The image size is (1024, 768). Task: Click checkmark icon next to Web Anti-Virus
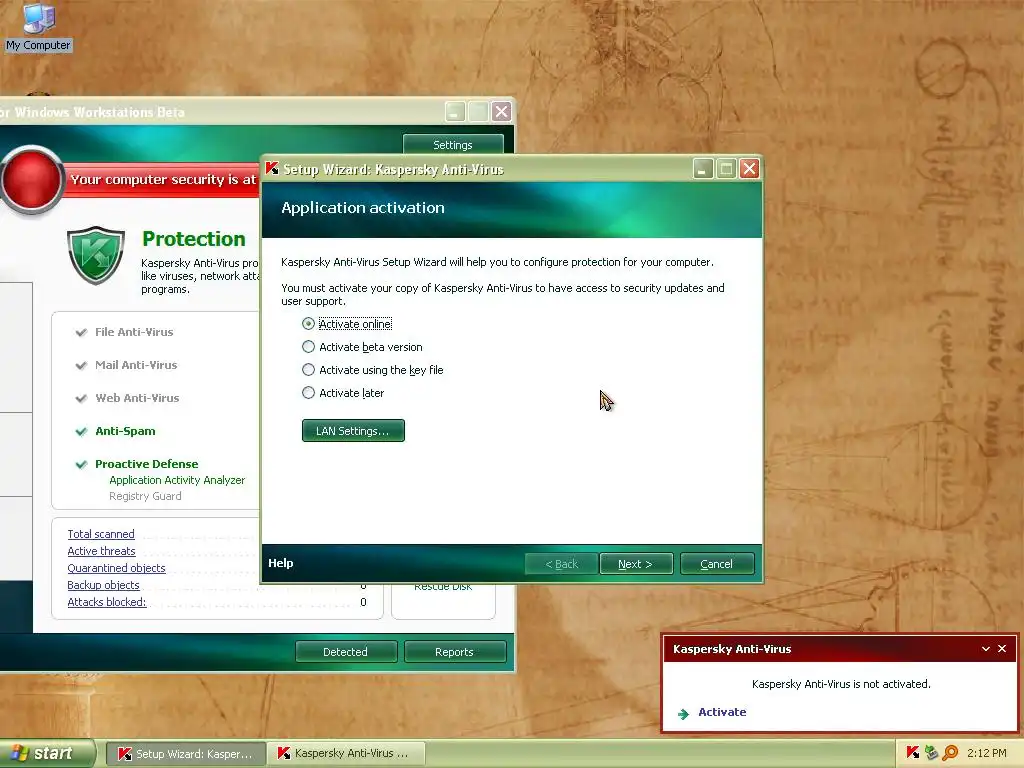point(81,398)
